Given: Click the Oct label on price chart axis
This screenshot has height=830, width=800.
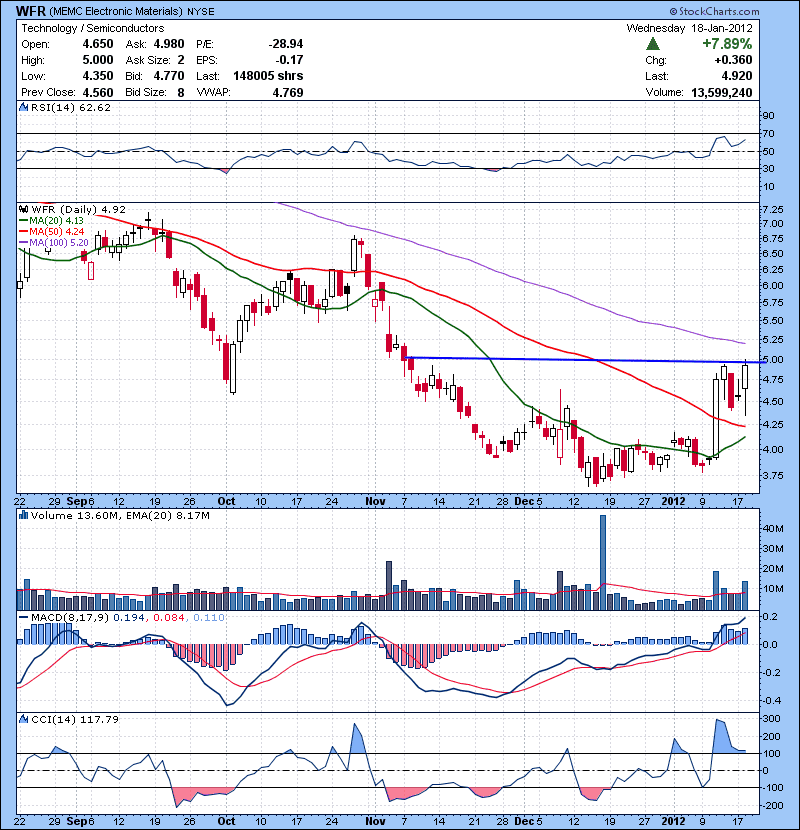Looking at the screenshot, I should [x=227, y=501].
